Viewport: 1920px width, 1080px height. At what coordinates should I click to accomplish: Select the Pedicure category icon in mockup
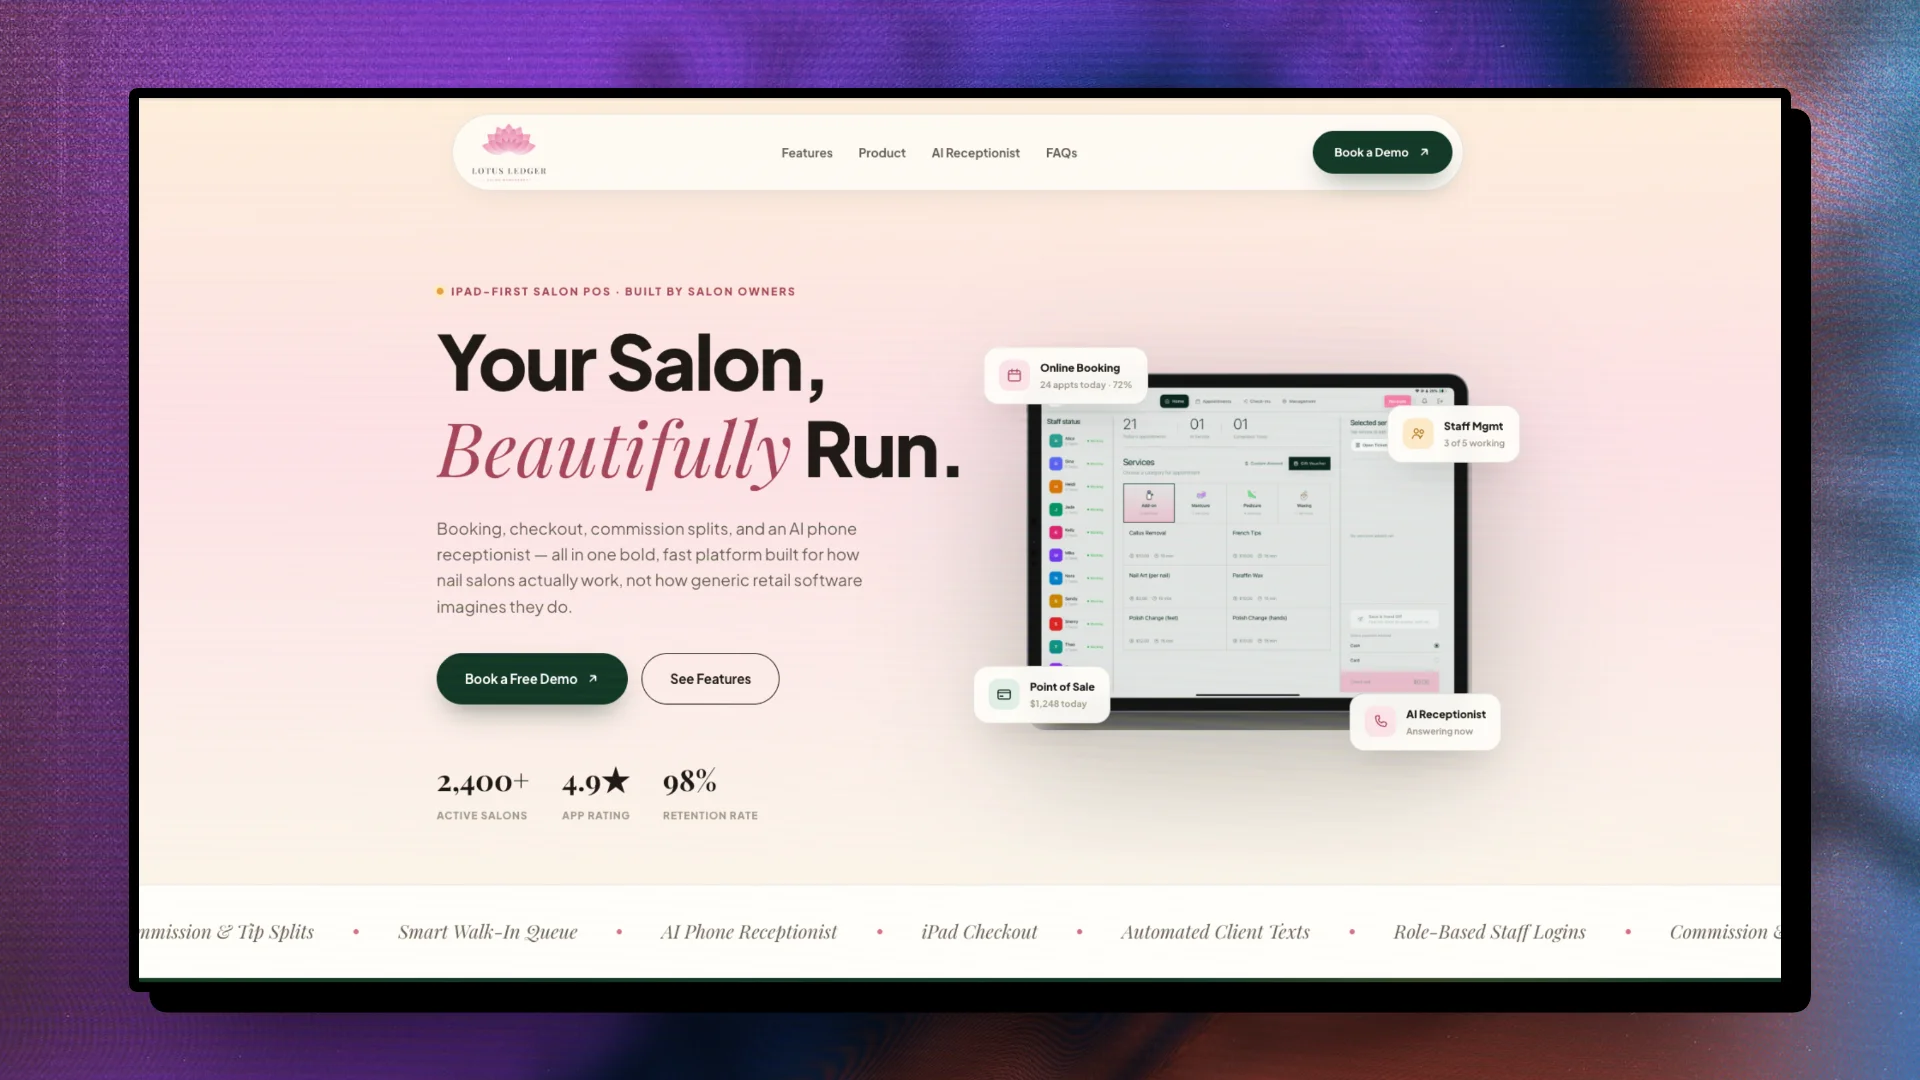[1251, 495]
